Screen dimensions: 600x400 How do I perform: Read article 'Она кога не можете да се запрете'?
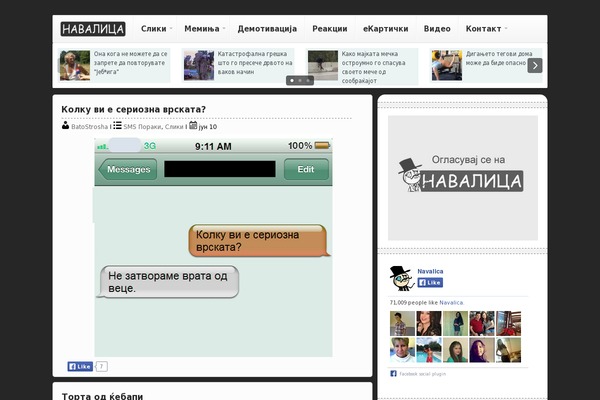coord(130,63)
